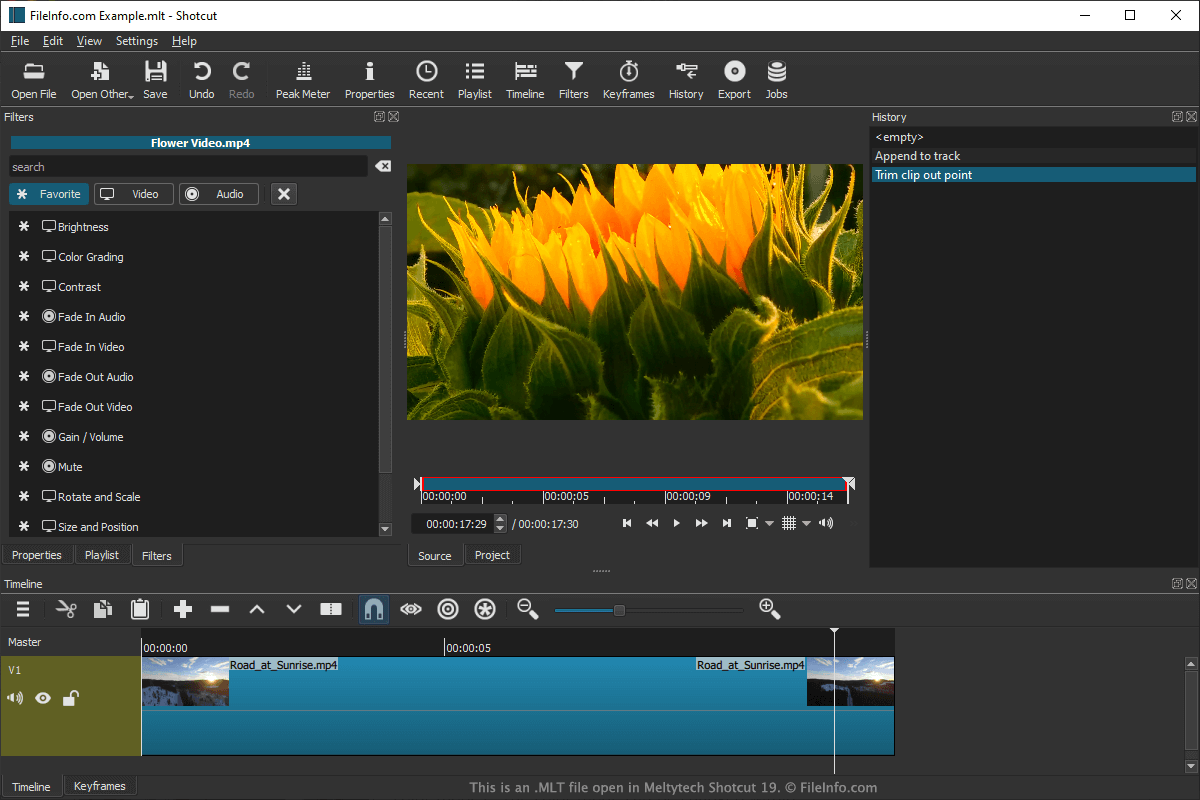Image resolution: width=1200 pixels, height=800 pixels.
Task: Select Append to track history entry
Action: (x=1033, y=156)
